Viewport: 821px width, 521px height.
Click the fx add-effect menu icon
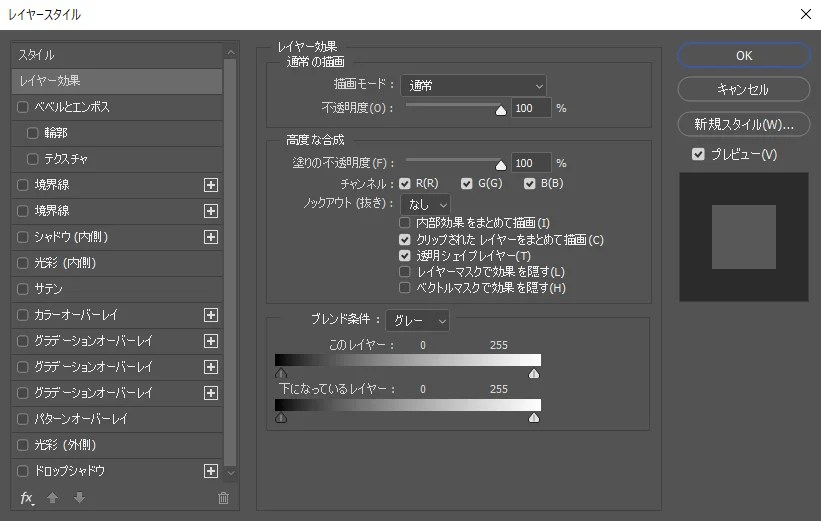coord(27,498)
